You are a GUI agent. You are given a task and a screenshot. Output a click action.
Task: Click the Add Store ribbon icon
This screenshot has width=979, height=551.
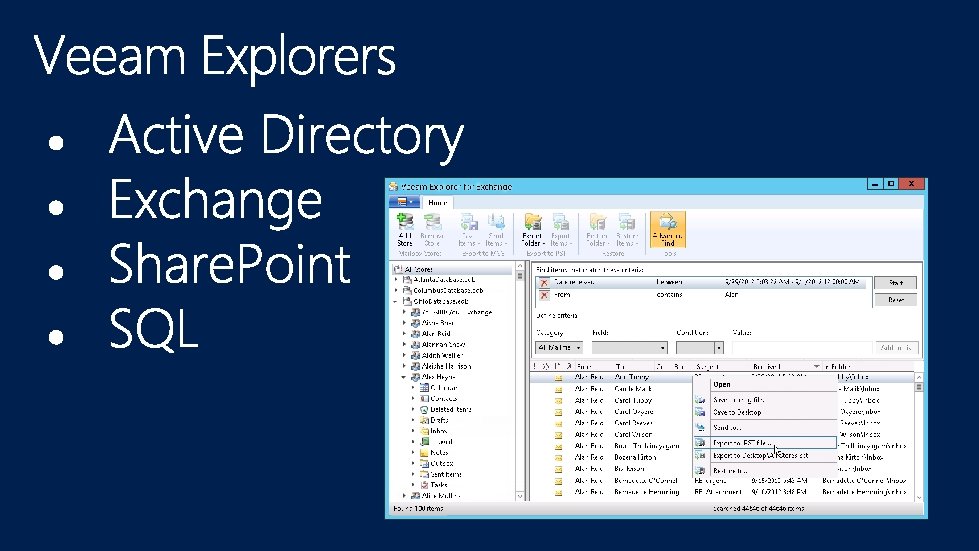coord(405,230)
